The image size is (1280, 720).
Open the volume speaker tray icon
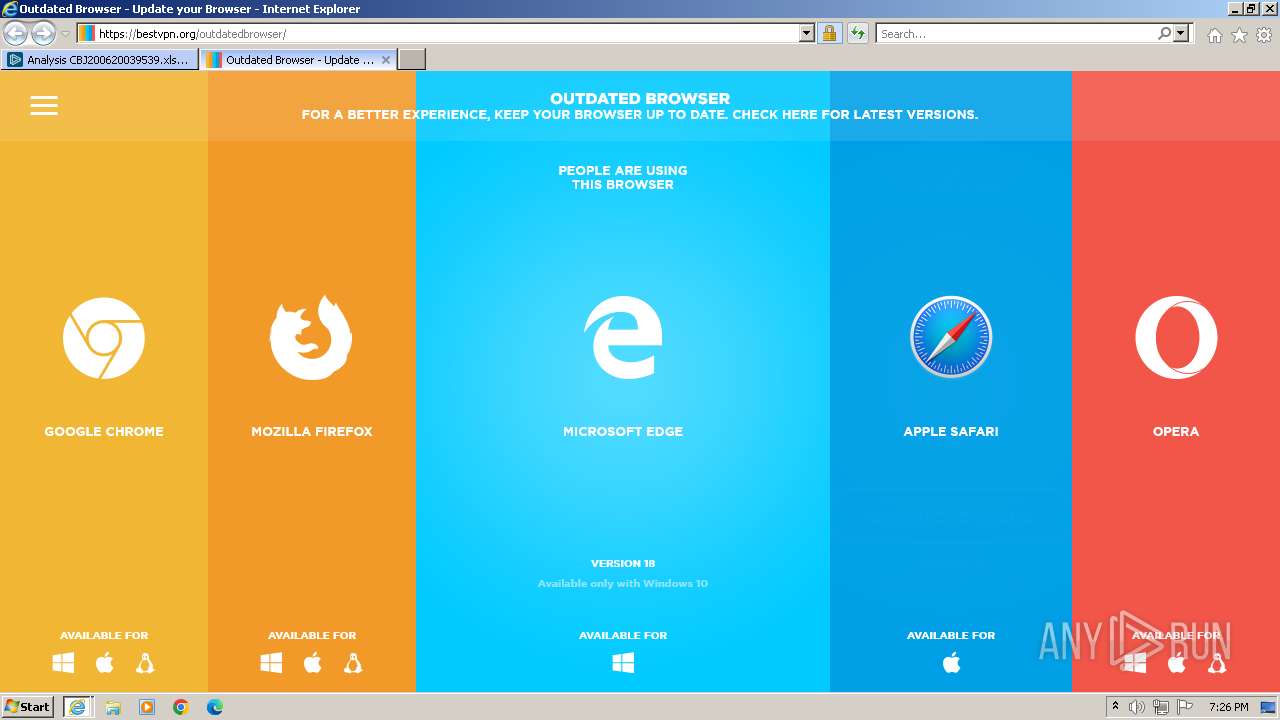pos(1137,707)
